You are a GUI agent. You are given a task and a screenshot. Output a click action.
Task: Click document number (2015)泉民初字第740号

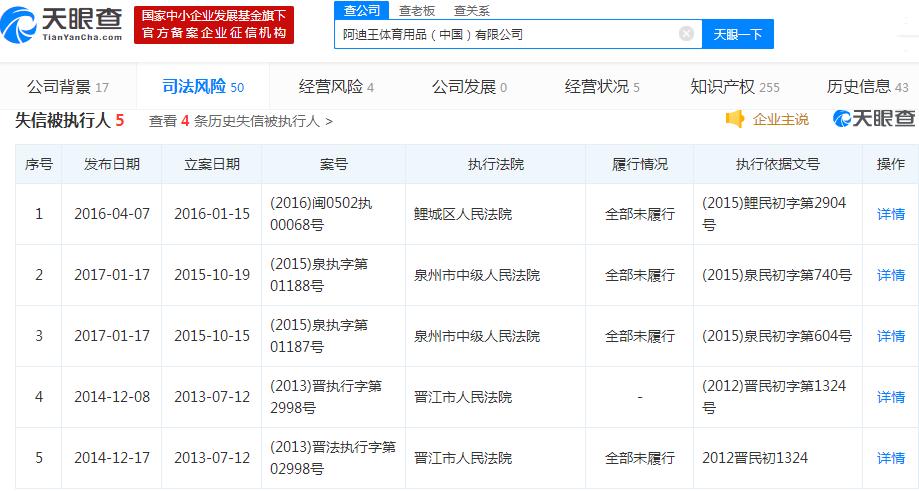point(777,275)
